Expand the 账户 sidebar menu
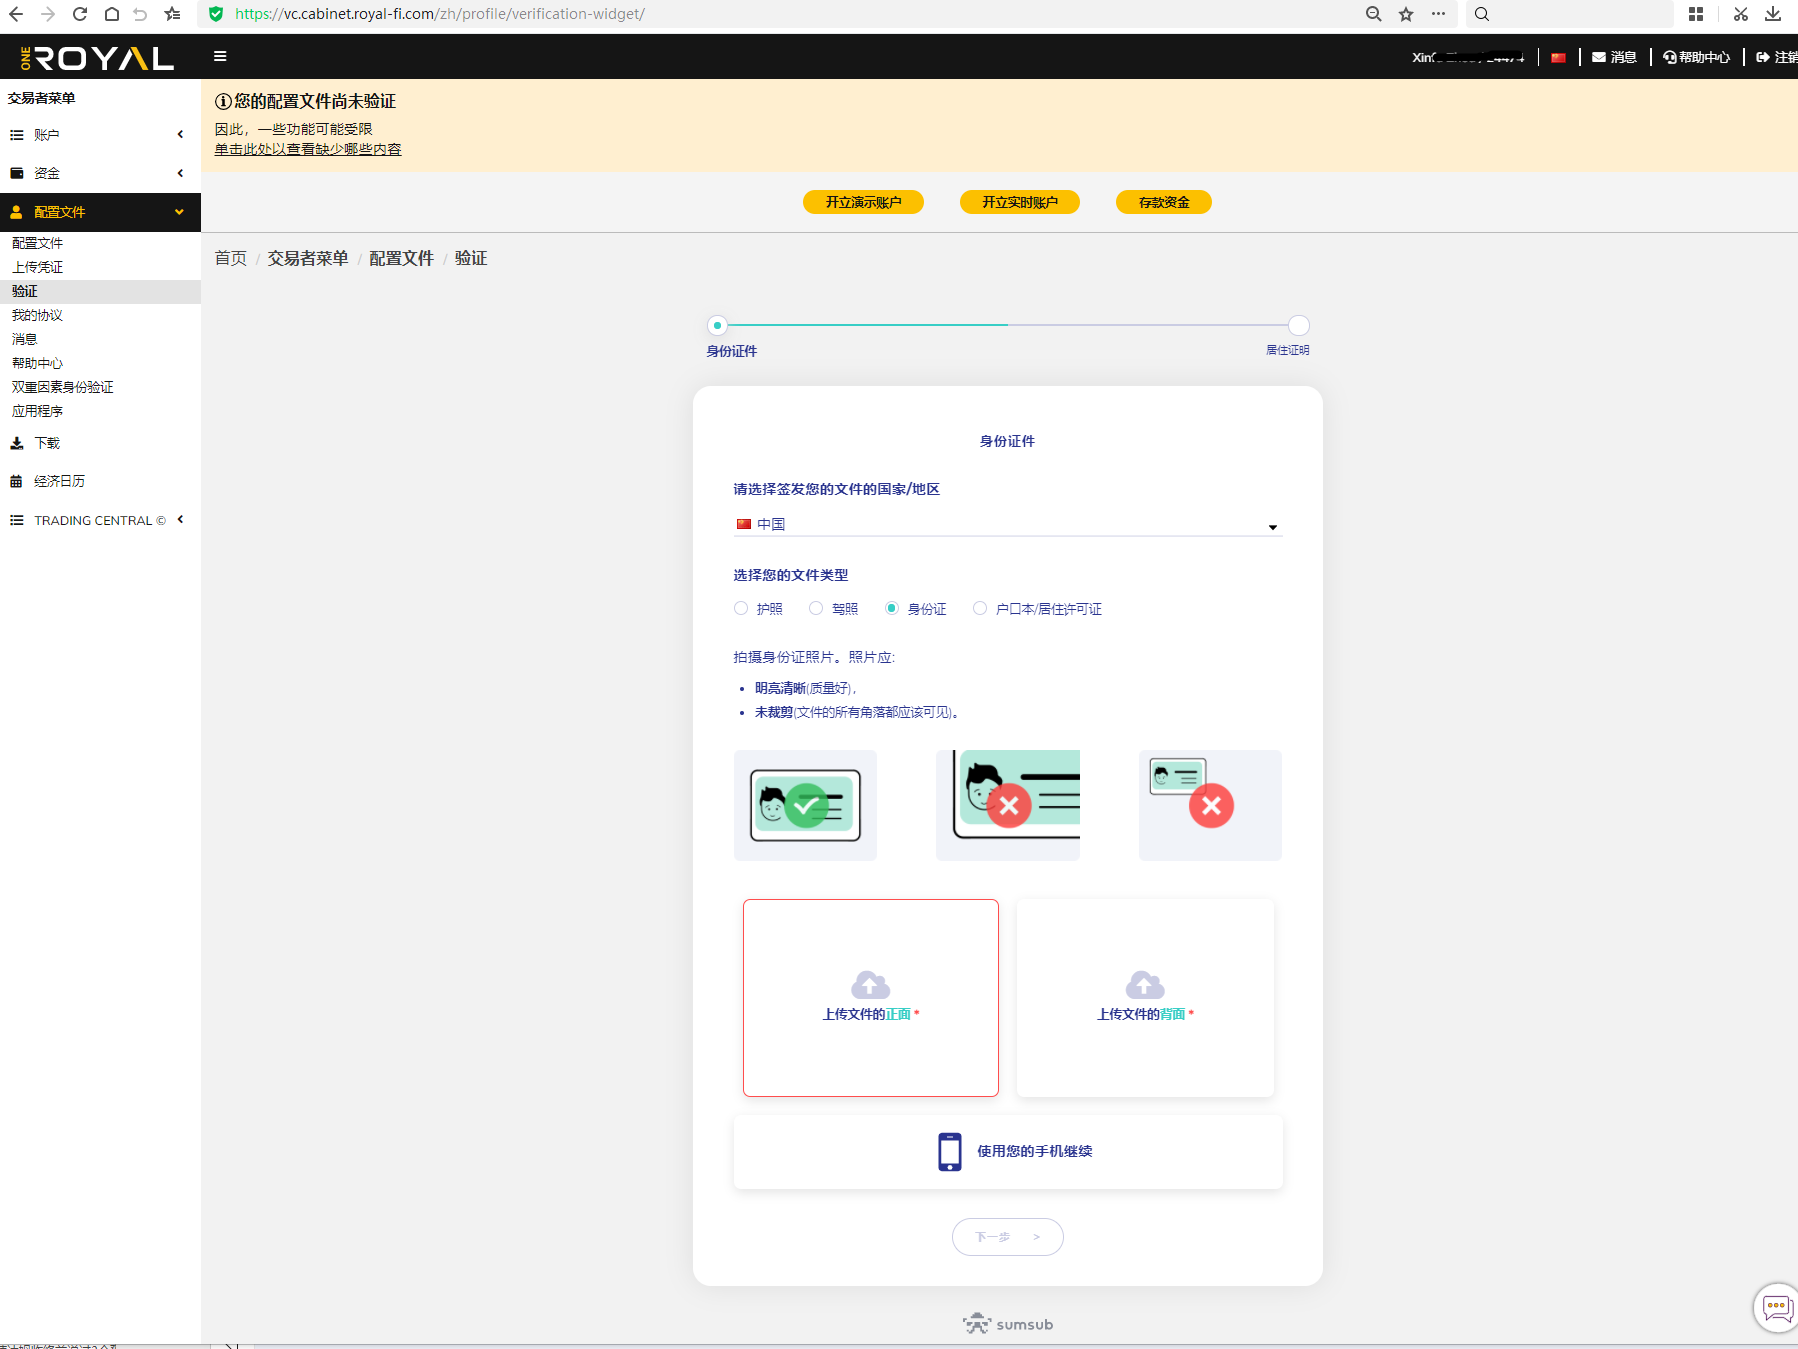The height and width of the screenshot is (1349, 1798). [100, 135]
